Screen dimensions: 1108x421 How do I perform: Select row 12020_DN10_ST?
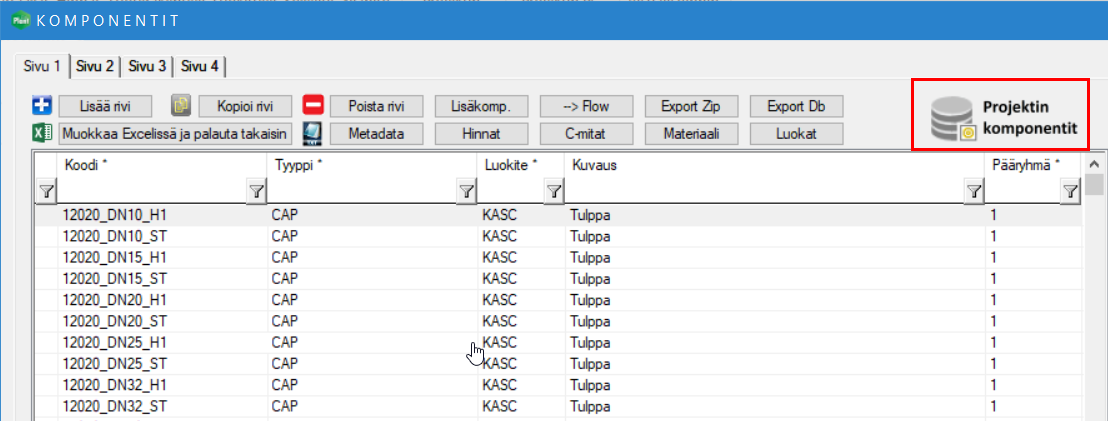click(558, 237)
